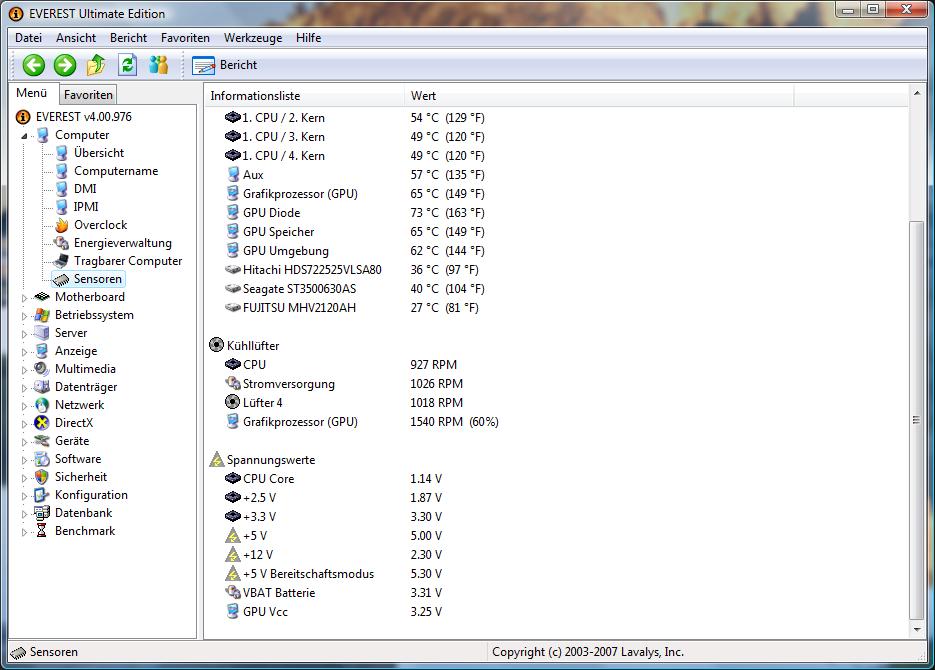The height and width of the screenshot is (670, 935).
Task: Go up one level with folder-arrow icon
Action: pyautogui.click(x=96, y=65)
